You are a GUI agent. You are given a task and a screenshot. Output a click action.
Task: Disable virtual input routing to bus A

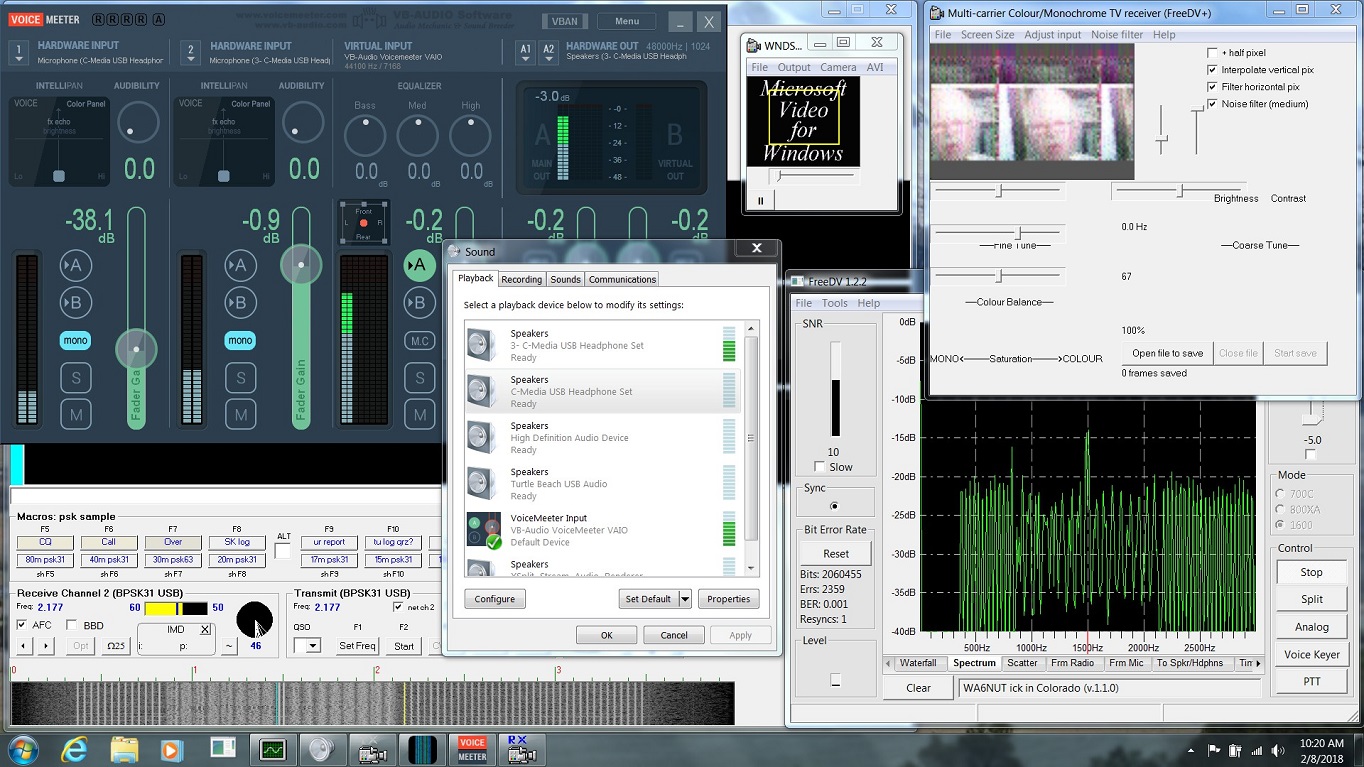click(x=419, y=265)
